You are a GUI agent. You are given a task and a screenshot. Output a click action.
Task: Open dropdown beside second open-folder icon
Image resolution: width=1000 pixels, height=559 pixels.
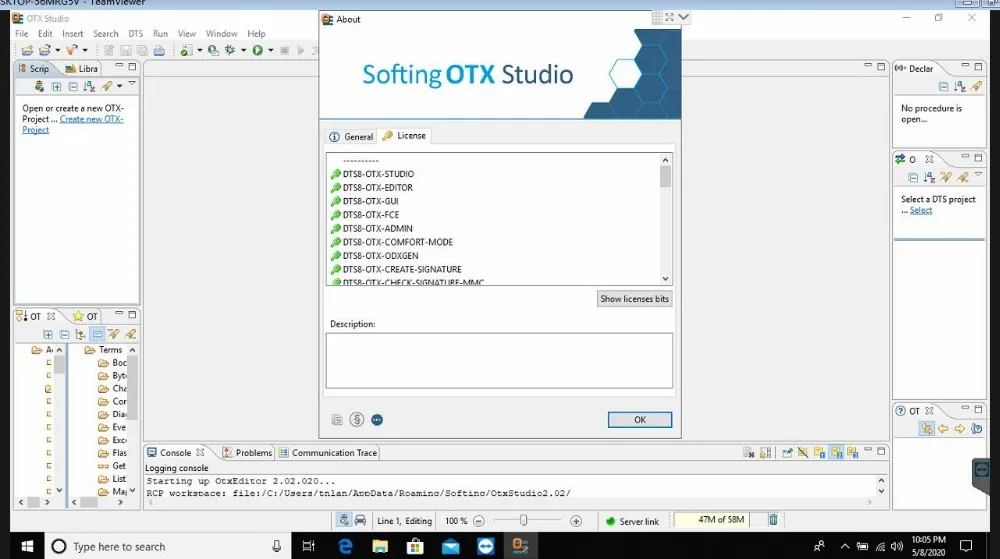click(x=57, y=50)
